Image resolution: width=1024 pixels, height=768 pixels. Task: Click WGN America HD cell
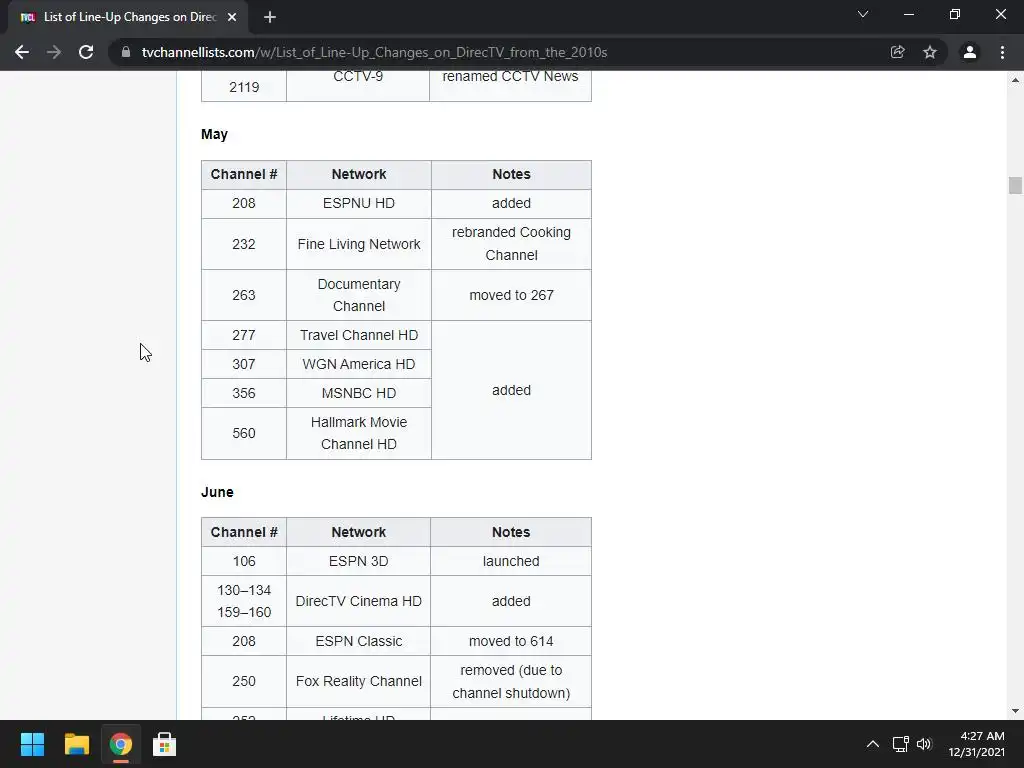359,364
